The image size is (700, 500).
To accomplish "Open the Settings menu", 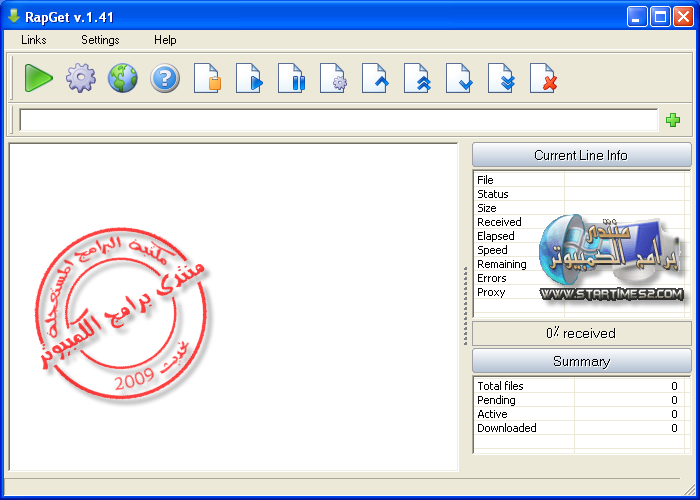I will [x=100, y=40].
